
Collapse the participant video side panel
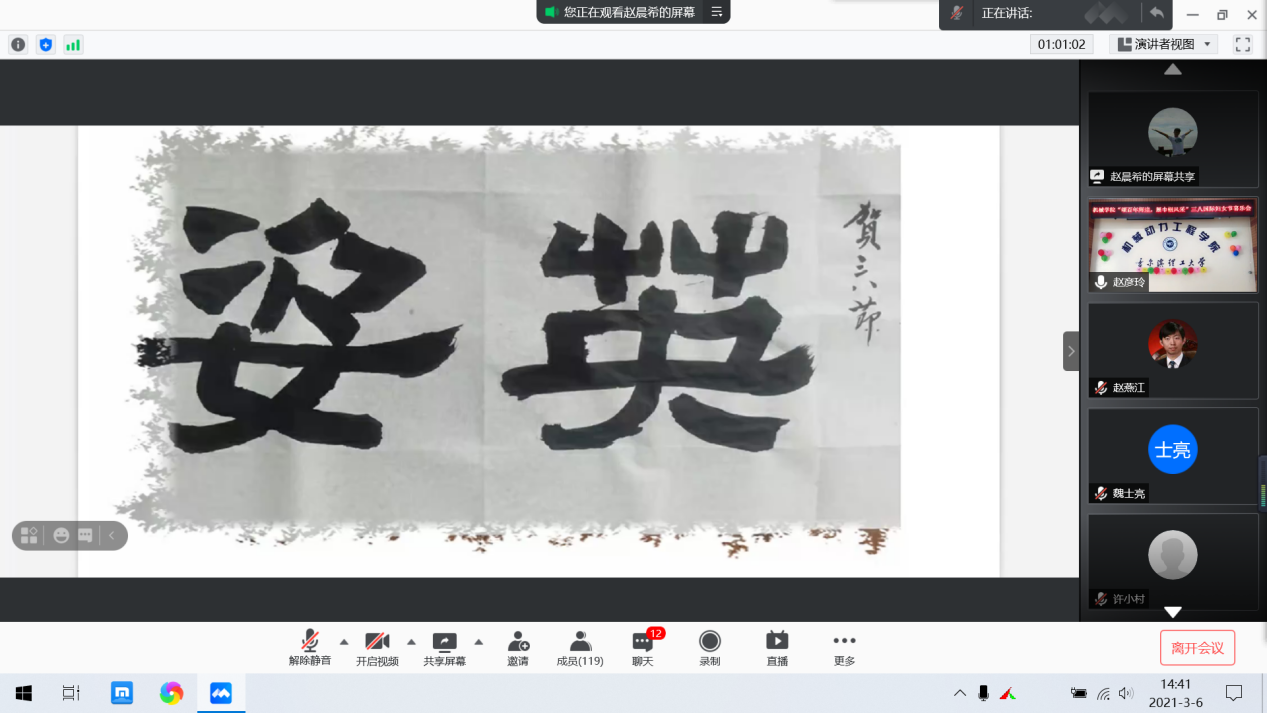(1071, 351)
